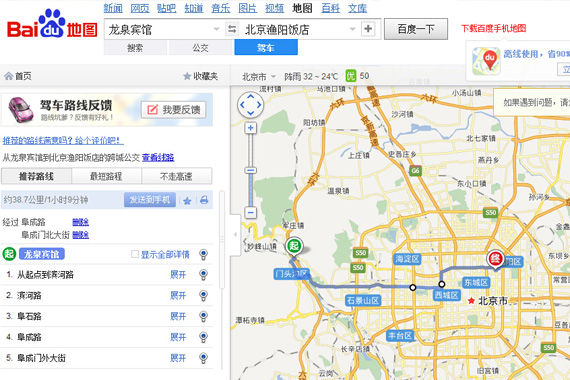
Task: Click the Baidu mobile map app icon
Action: 486,61
